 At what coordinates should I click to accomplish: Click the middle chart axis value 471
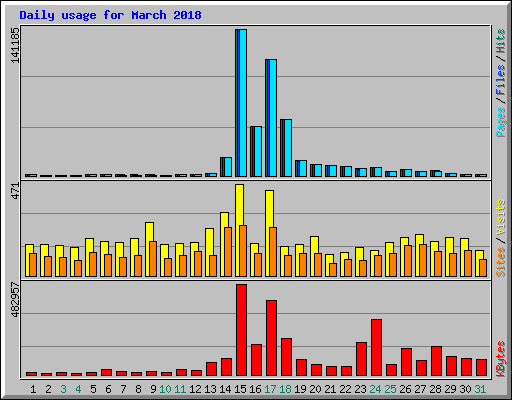15,191
